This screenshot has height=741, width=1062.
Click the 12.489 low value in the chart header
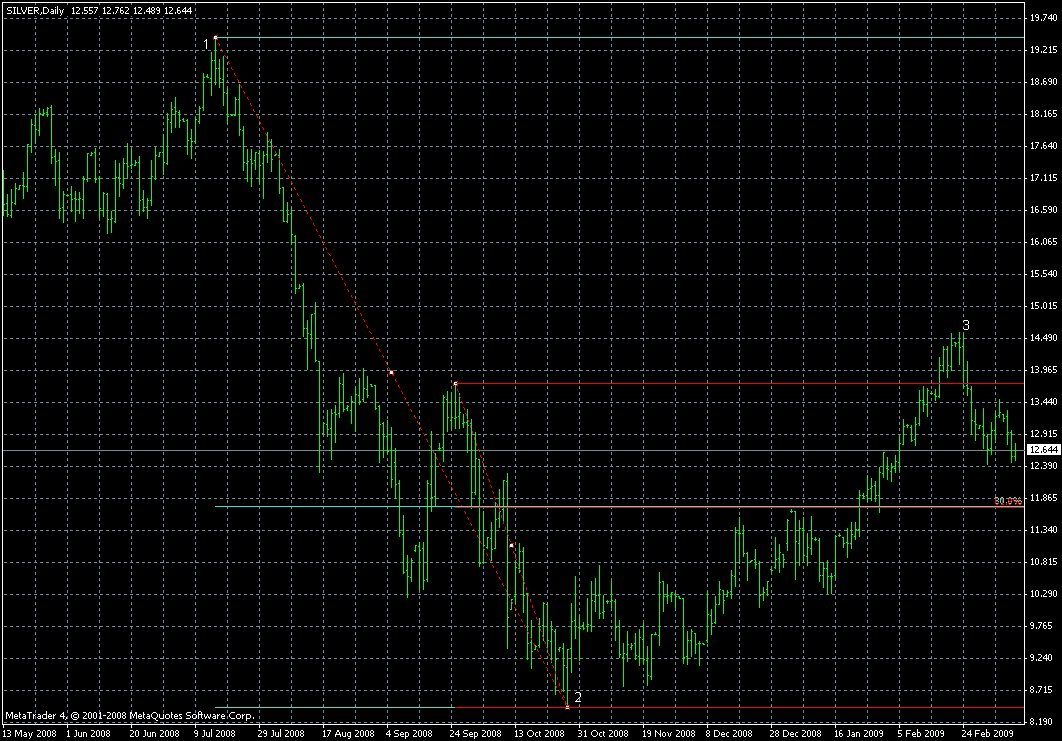pos(148,11)
